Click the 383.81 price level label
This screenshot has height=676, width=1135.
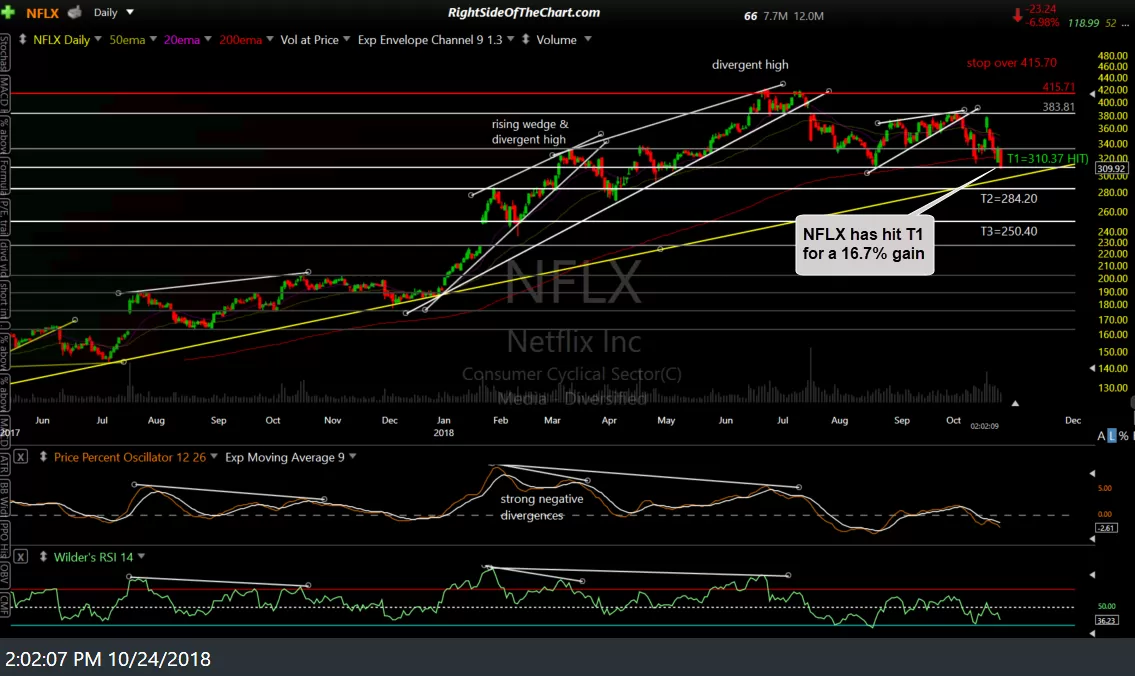[1058, 107]
